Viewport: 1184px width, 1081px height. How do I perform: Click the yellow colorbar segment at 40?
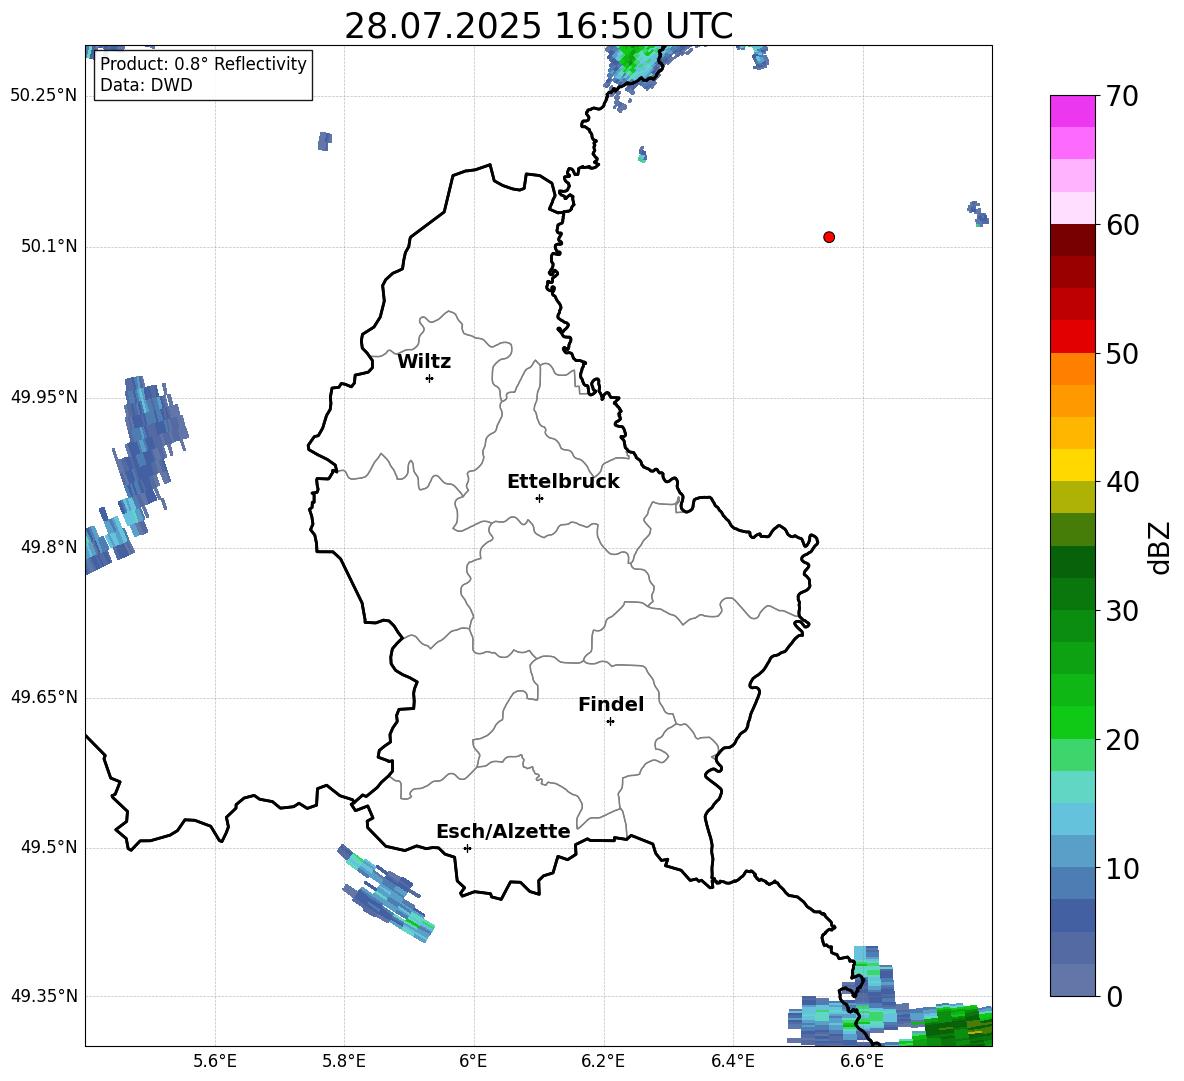[x=1072, y=465]
